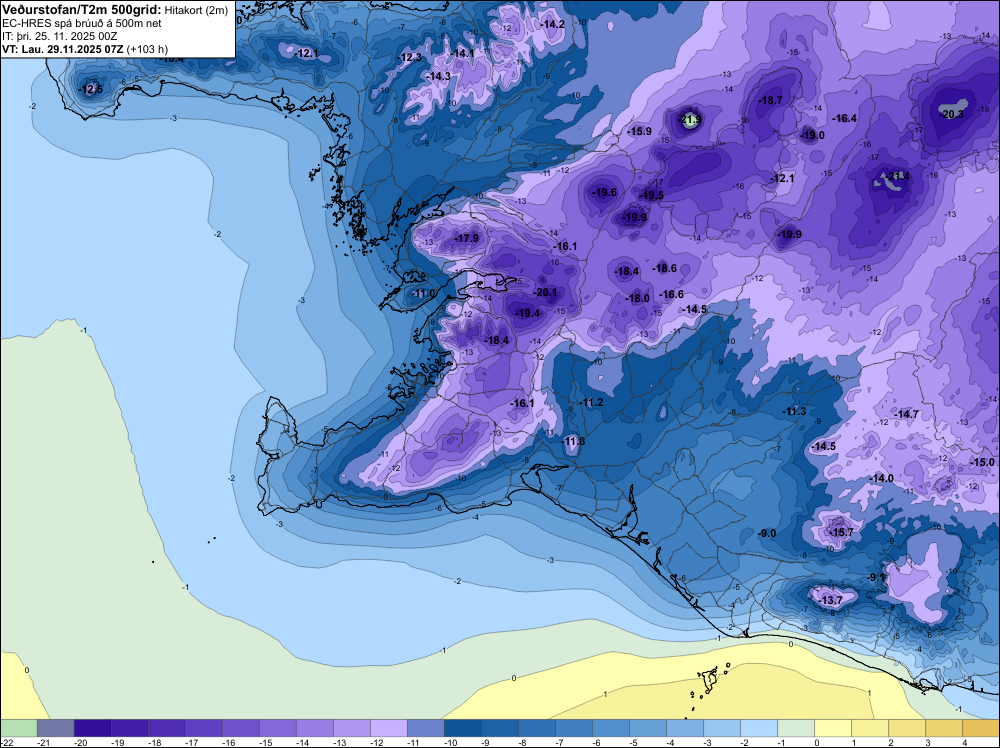Screen dimensions: 1000x748
Task: Click the map title 'Veðurstofan/T2m 500grid:'
Action: point(82,10)
